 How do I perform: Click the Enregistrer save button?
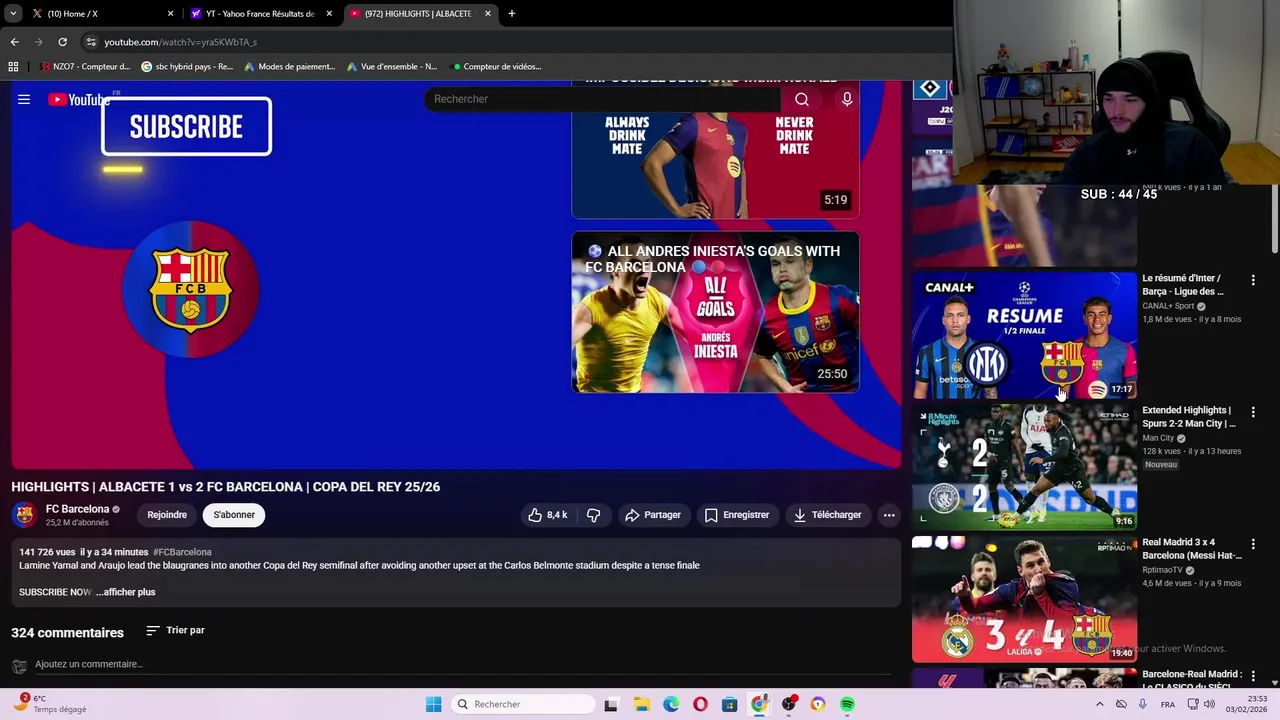click(738, 515)
